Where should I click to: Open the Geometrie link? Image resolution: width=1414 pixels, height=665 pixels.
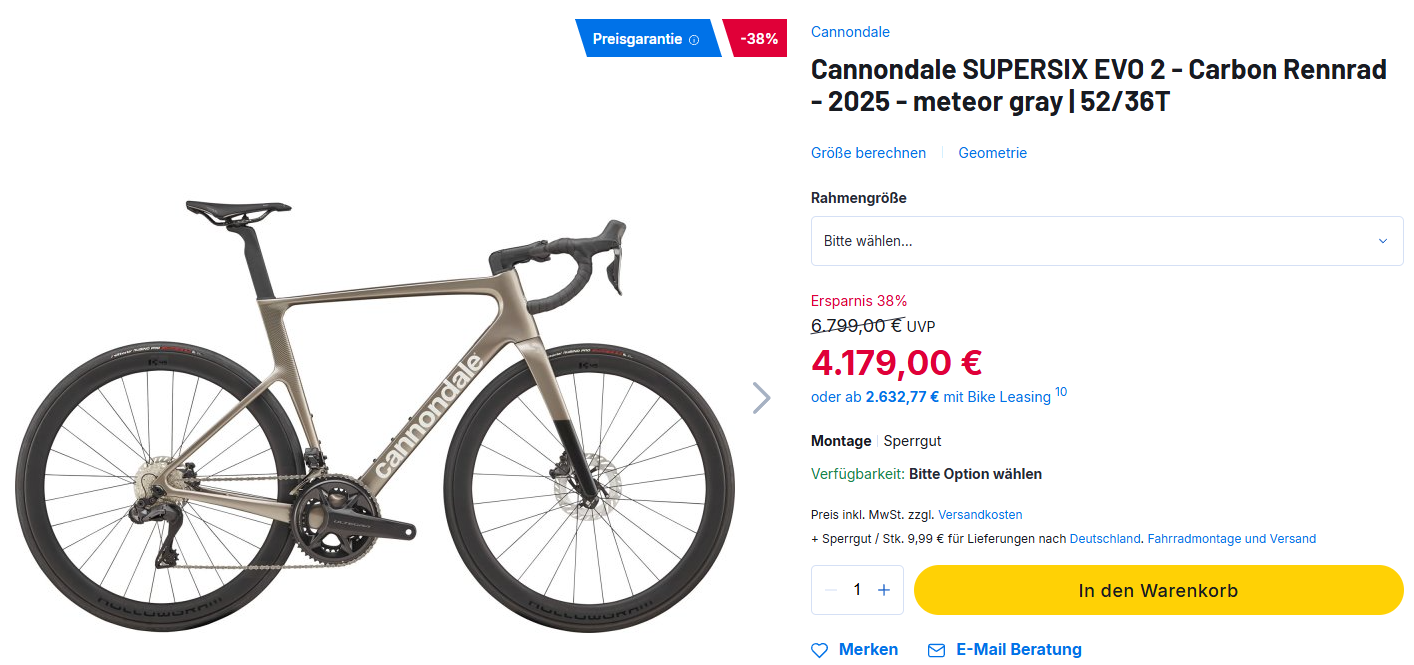[x=992, y=153]
